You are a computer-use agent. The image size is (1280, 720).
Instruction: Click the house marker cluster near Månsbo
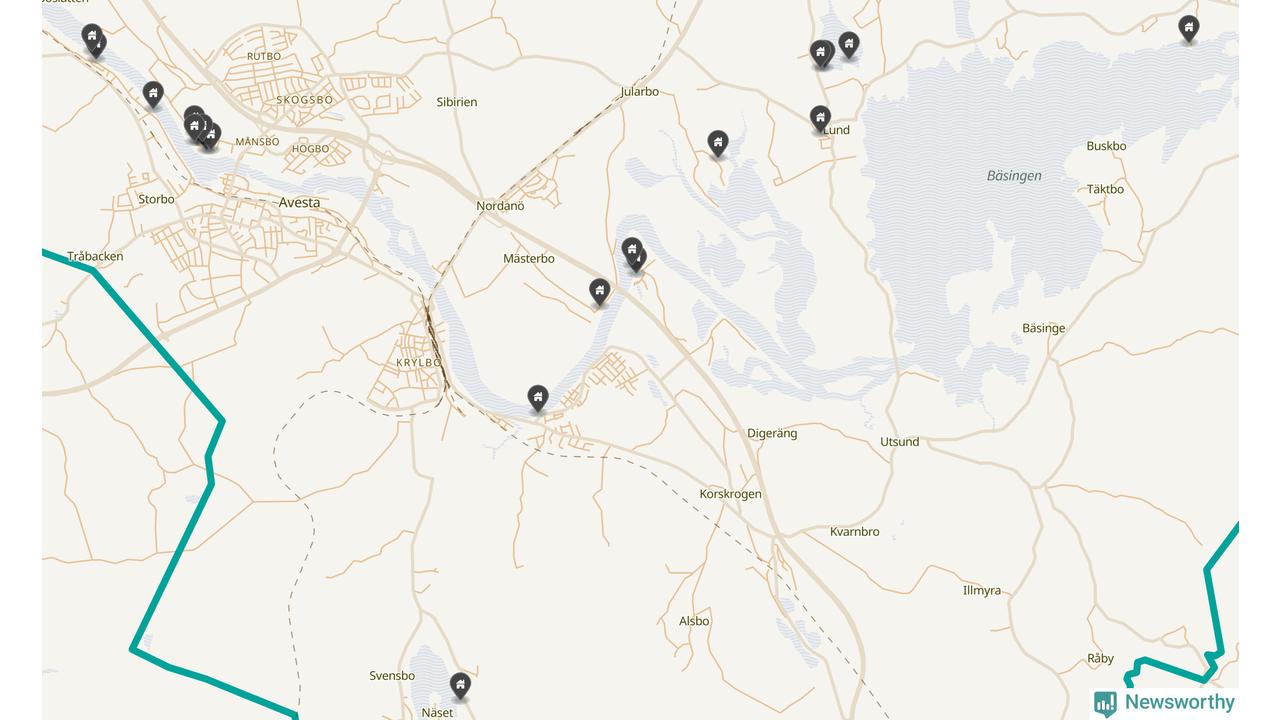click(x=201, y=128)
